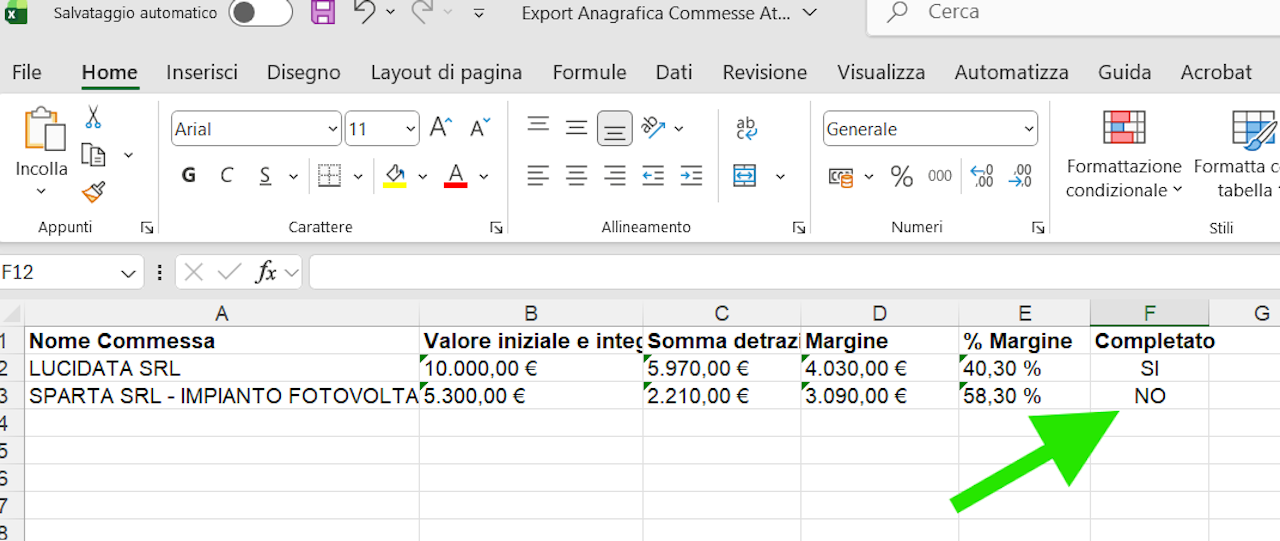The height and width of the screenshot is (541, 1280).
Task: Increase font size with large A icon
Action: (441, 128)
